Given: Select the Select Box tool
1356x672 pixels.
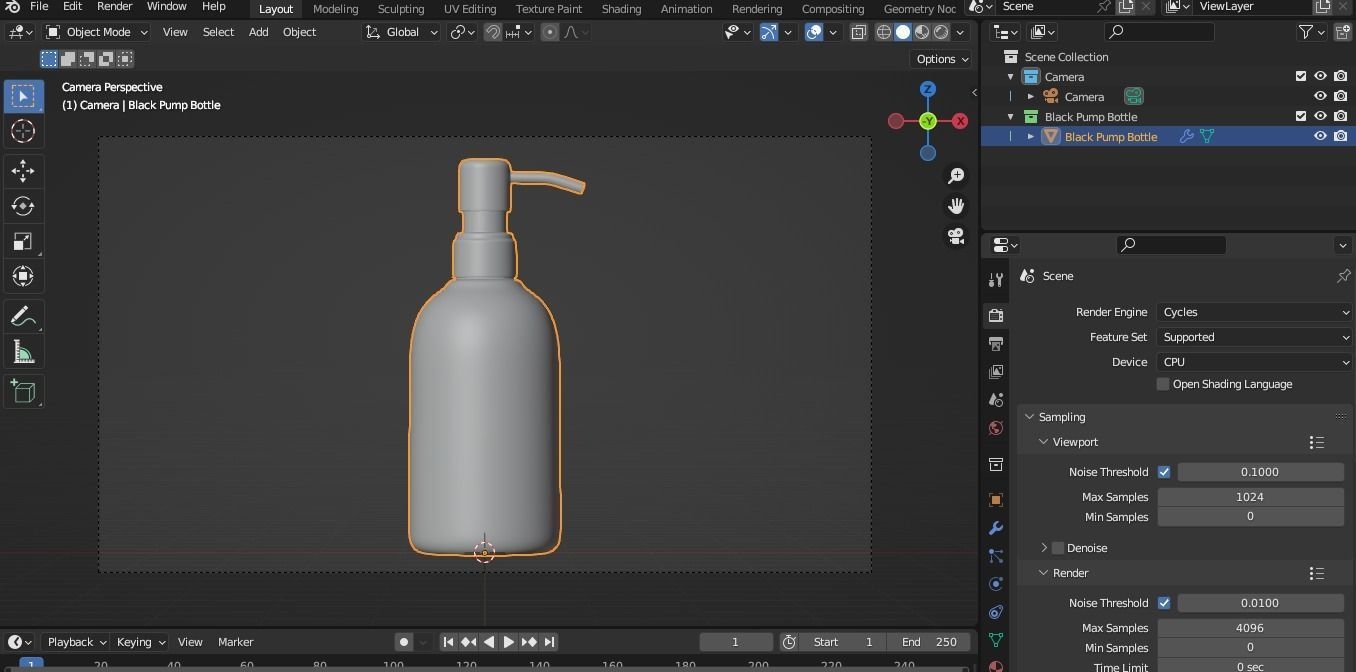Looking at the screenshot, I should [23, 96].
